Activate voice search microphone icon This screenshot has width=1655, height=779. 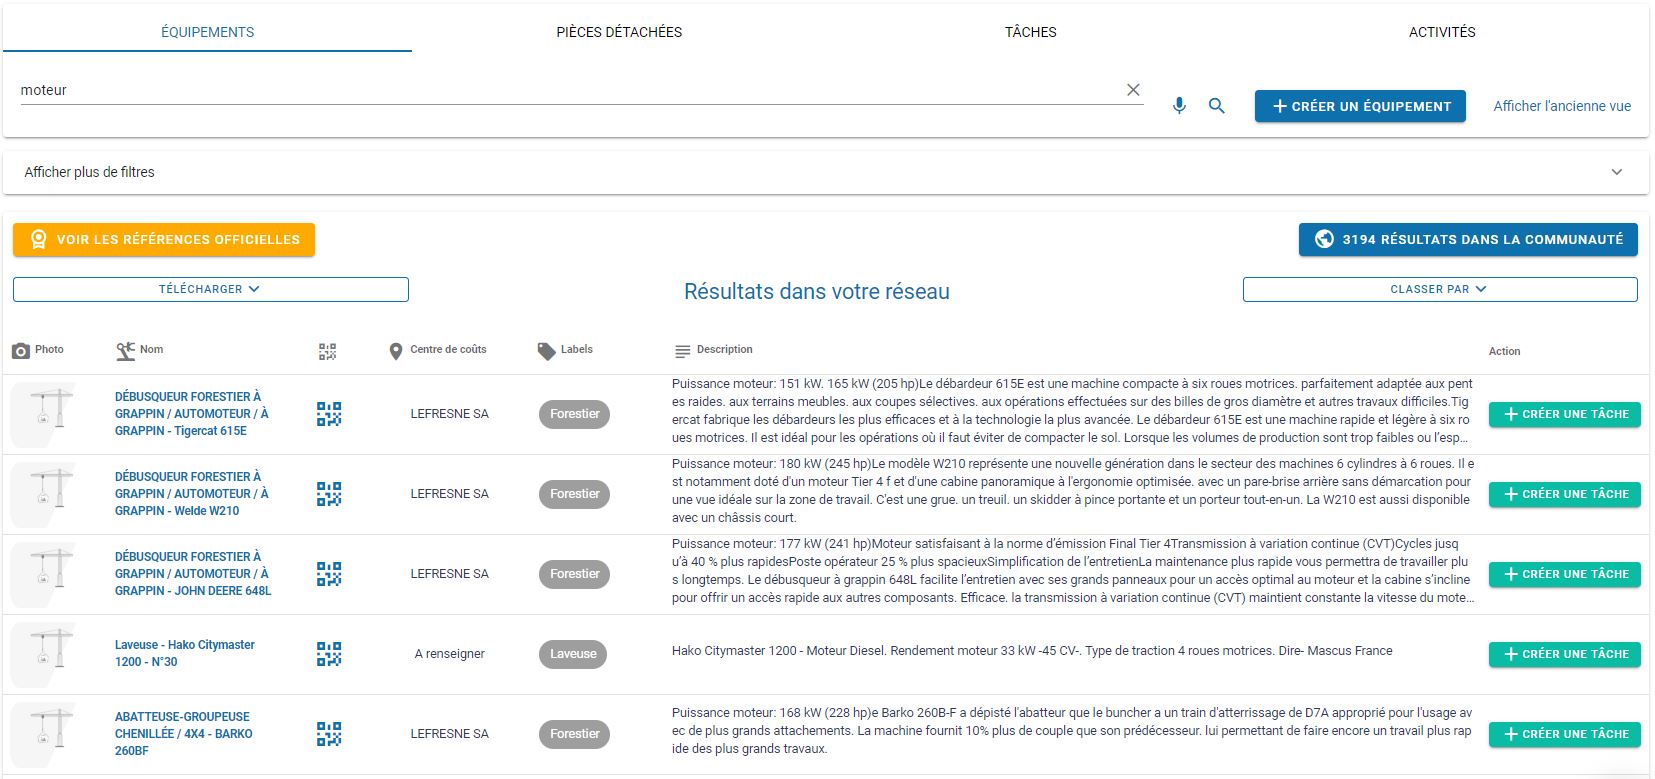tap(1179, 106)
